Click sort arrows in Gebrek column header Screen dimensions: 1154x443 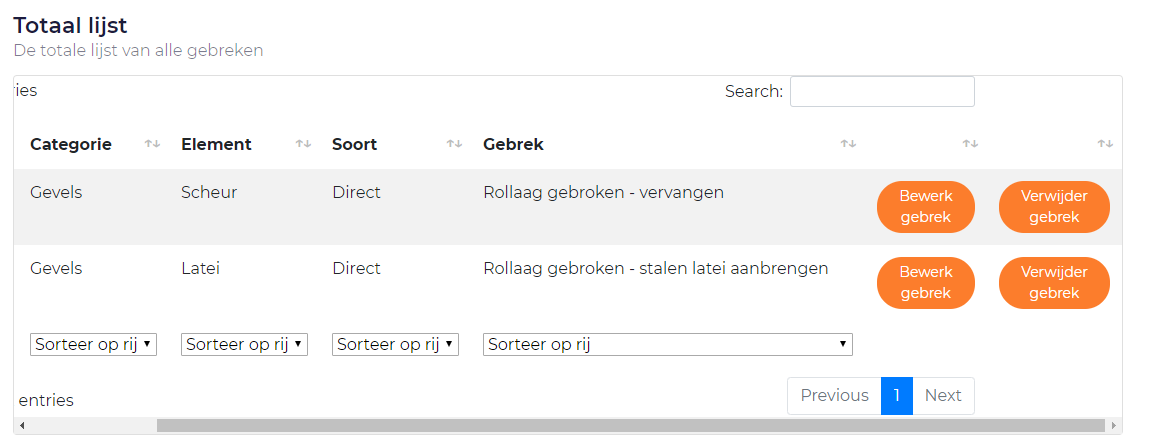(848, 144)
